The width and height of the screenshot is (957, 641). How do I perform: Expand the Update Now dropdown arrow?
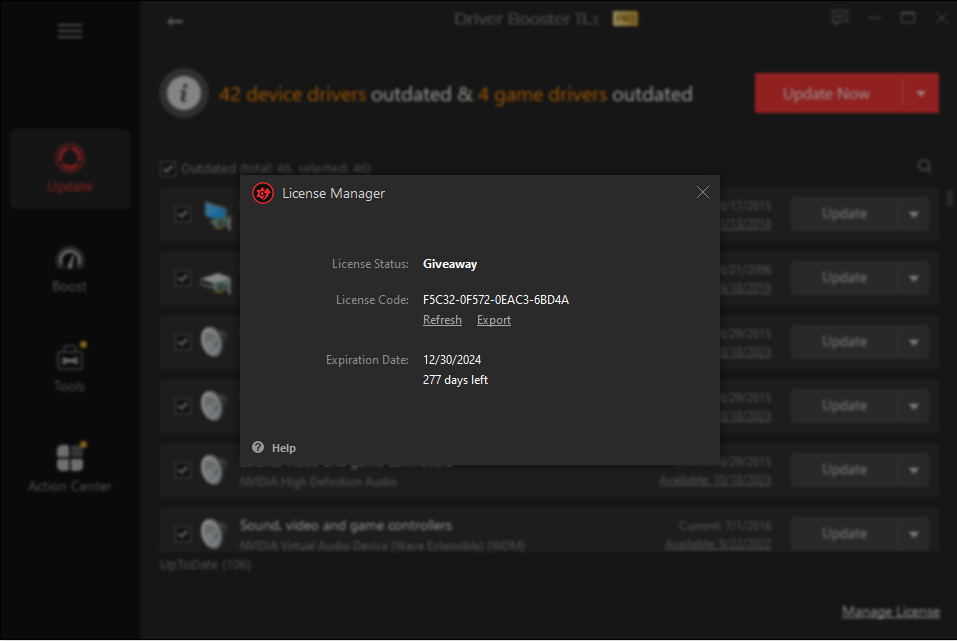coord(919,92)
